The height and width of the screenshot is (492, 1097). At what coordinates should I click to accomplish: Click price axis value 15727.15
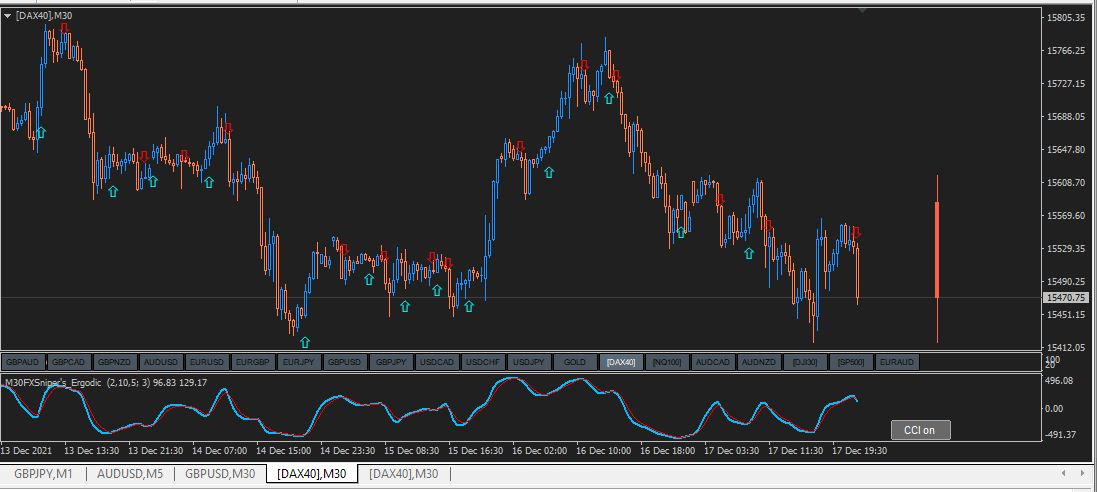coord(1068,83)
